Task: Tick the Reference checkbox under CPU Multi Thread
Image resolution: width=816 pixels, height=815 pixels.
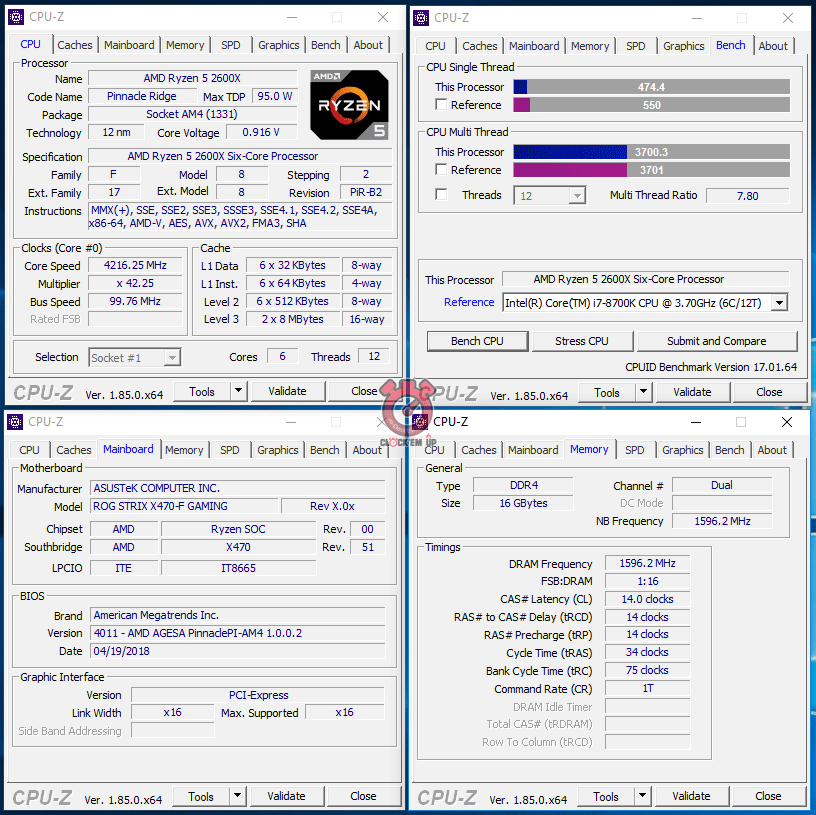Action: click(x=441, y=170)
